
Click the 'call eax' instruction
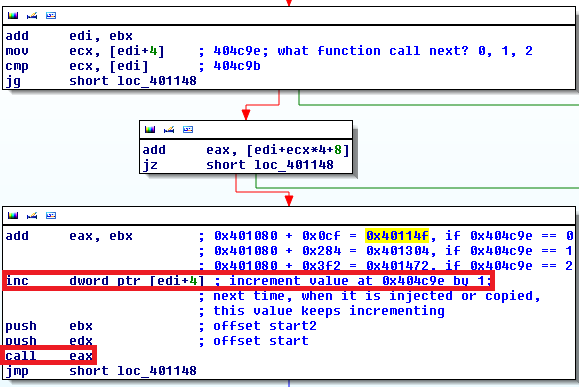tap(49, 356)
